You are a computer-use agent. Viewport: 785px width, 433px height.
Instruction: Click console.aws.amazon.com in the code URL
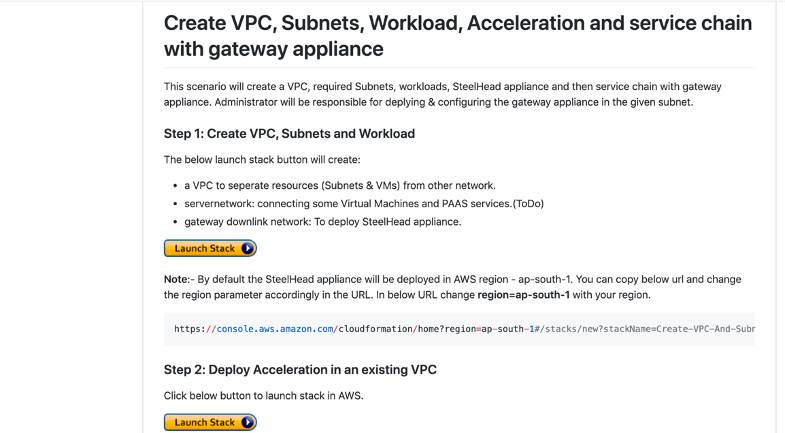pyautogui.click(x=275, y=329)
